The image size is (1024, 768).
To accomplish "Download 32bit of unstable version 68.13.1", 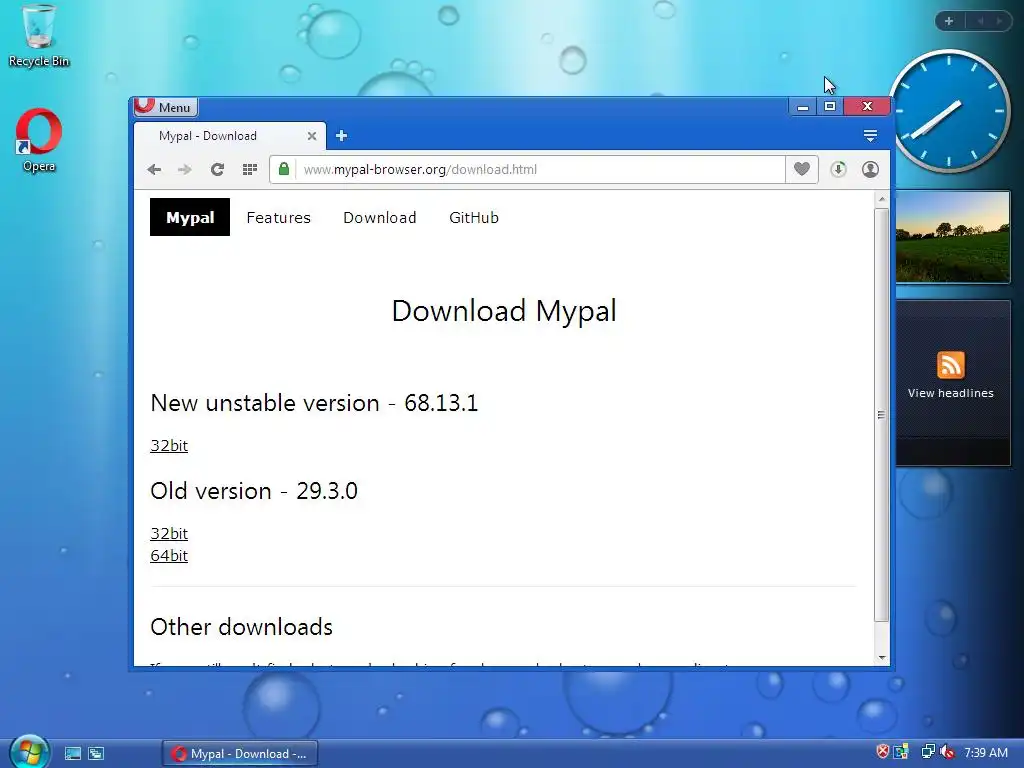I will [169, 445].
